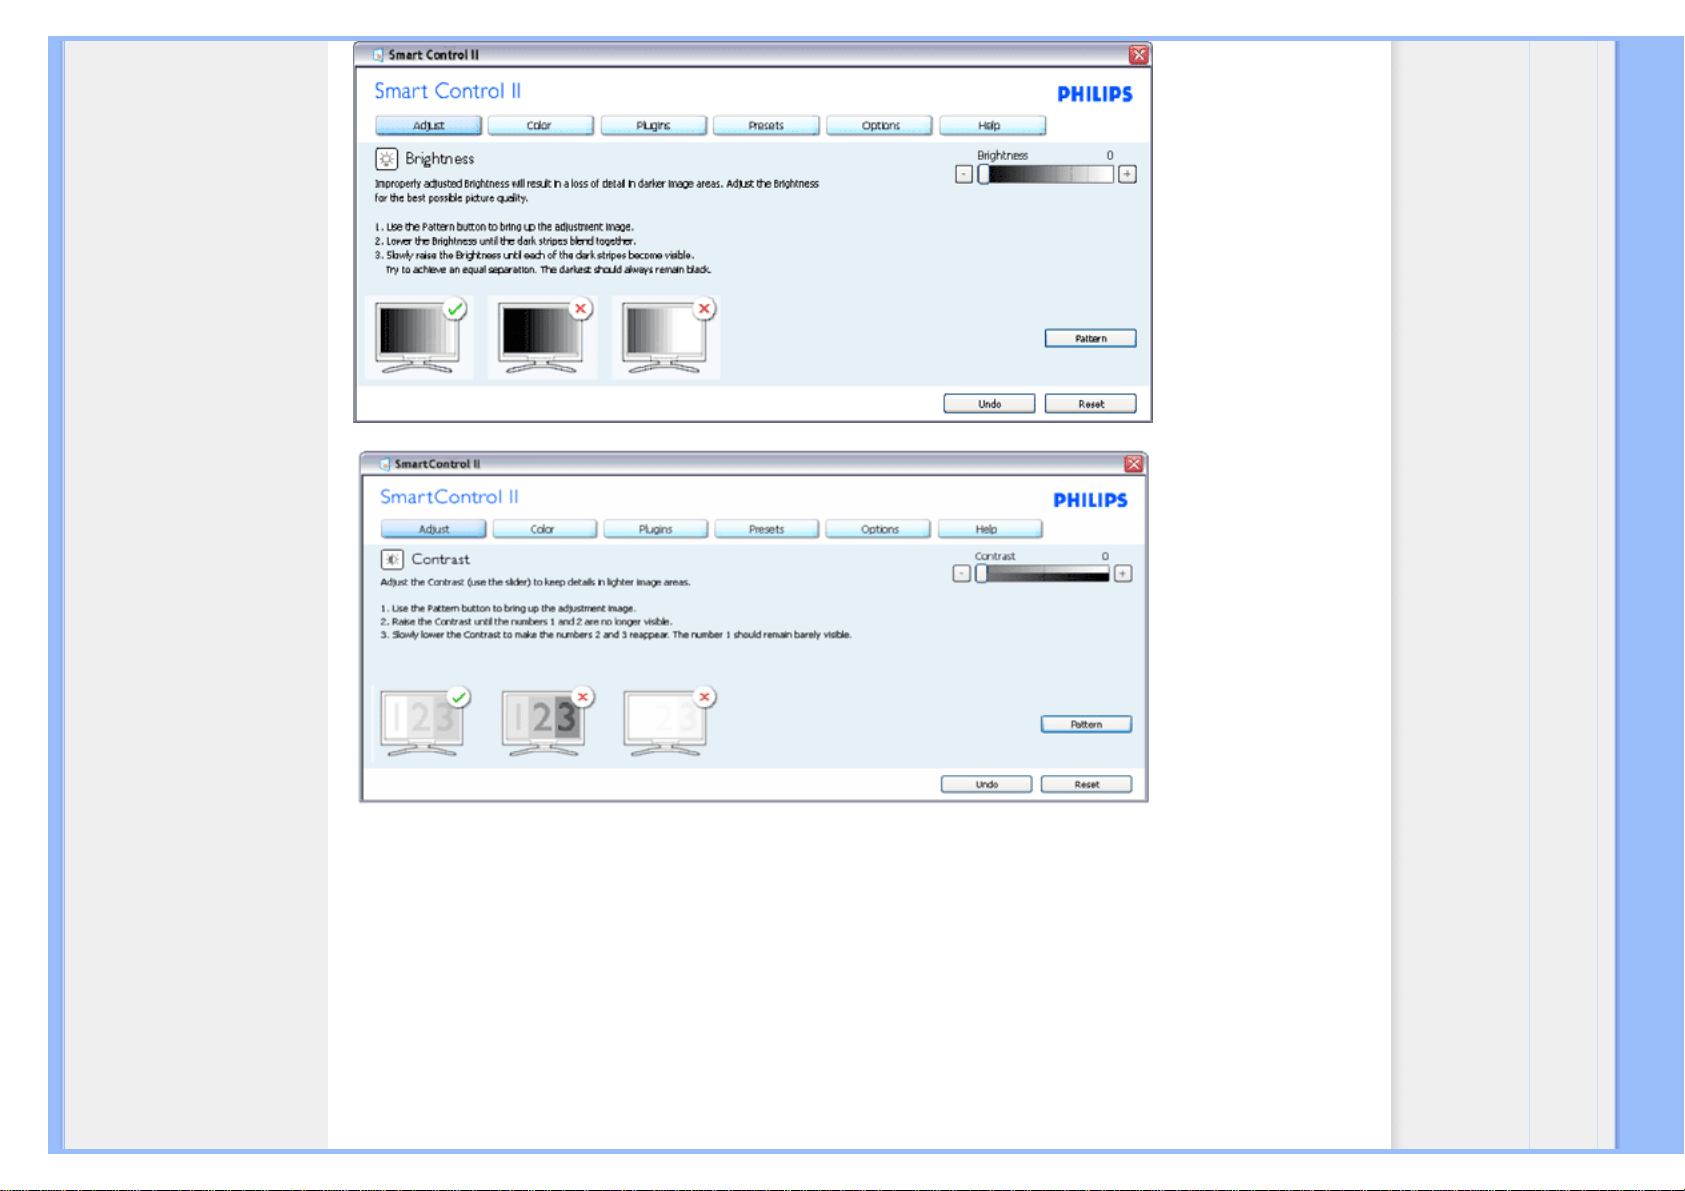Click the Brightness value "0" above the slider
1685x1191 pixels.
[x=1110, y=155]
